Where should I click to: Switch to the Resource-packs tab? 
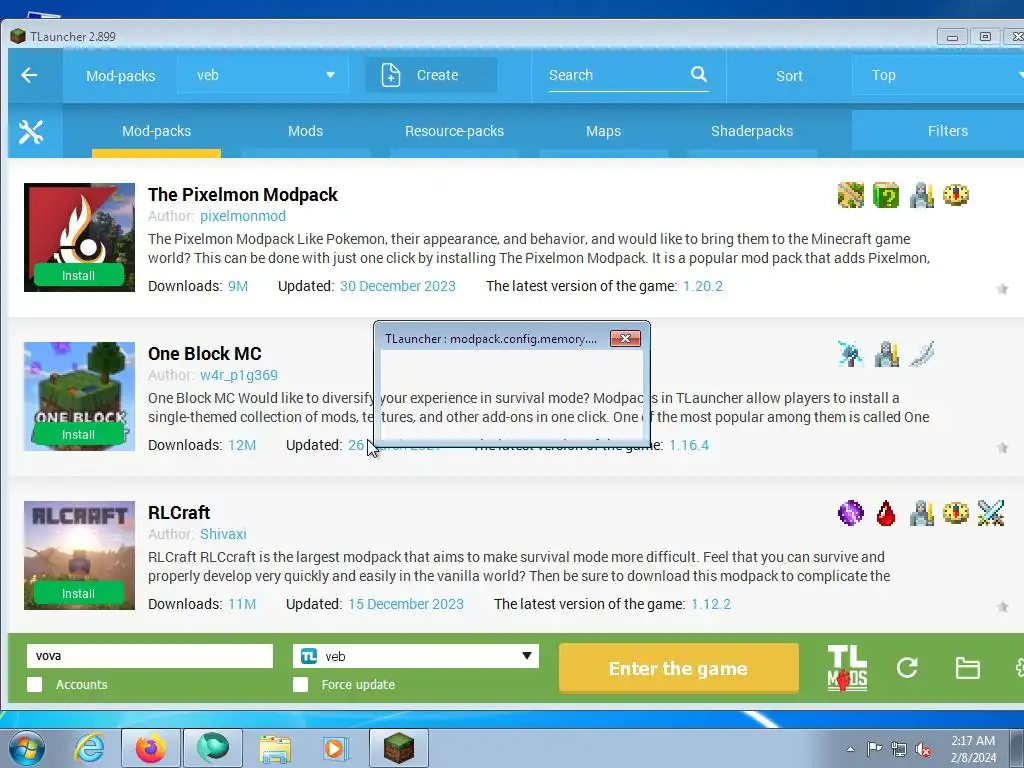pyautogui.click(x=455, y=131)
